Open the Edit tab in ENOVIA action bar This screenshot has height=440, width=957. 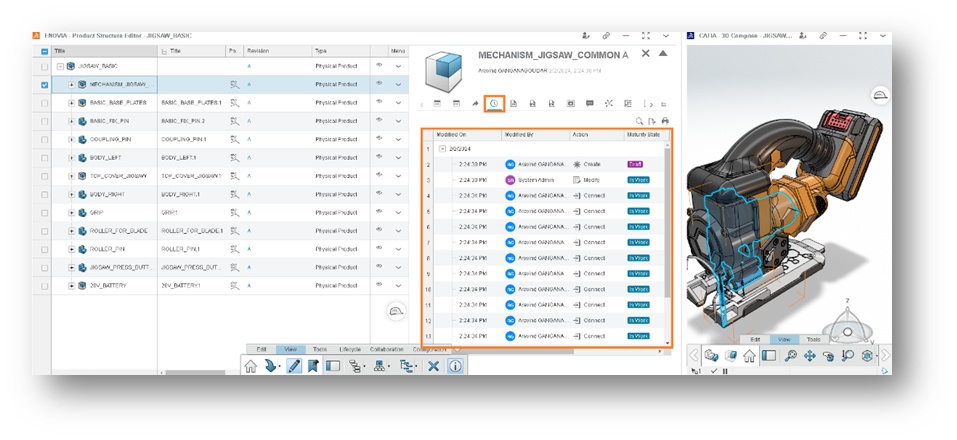click(261, 349)
